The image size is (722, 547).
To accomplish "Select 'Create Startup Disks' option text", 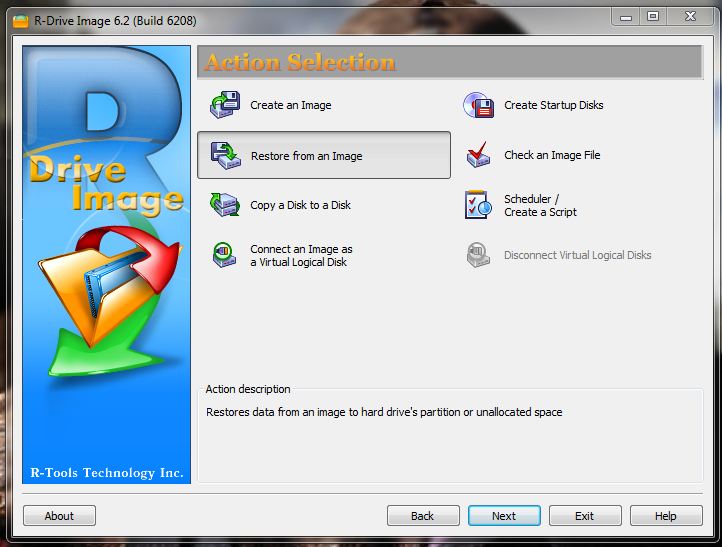I will point(553,105).
